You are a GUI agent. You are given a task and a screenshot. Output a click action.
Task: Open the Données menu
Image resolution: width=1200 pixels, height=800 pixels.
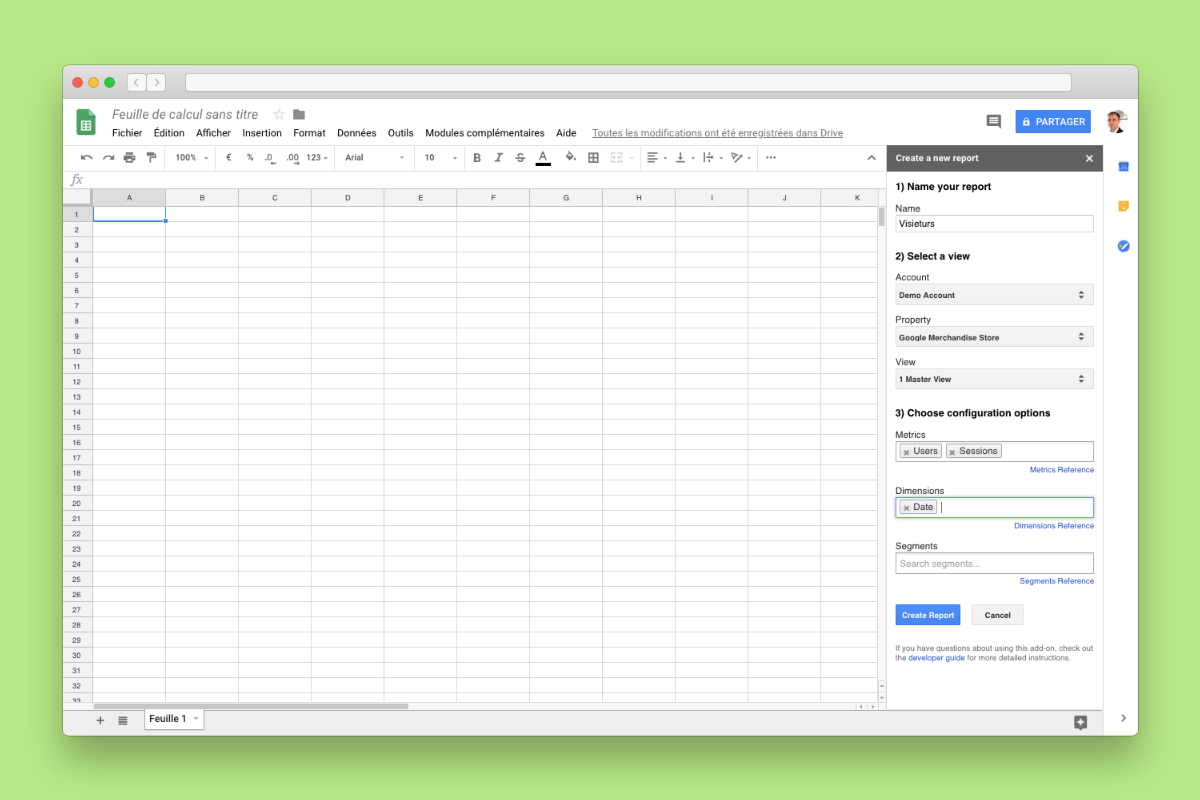click(355, 132)
